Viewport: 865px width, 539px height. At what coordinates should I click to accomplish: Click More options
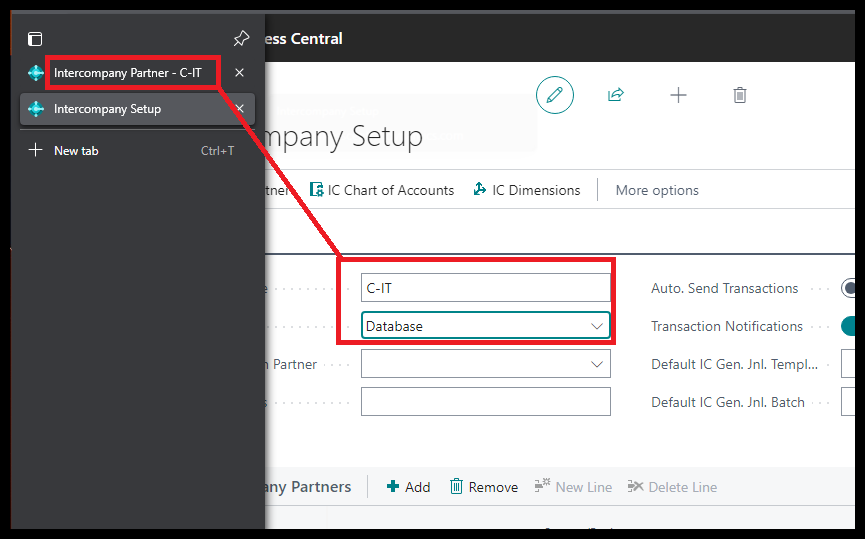[657, 190]
